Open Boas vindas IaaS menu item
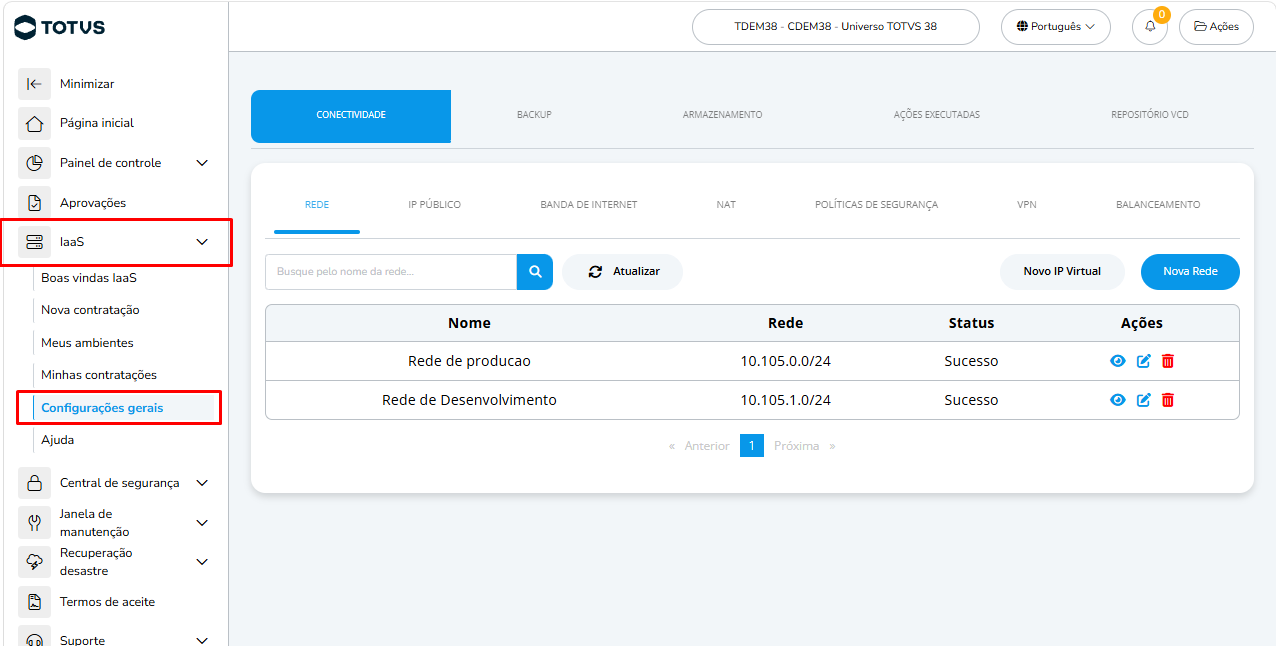The image size is (1276, 646). (x=89, y=278)
